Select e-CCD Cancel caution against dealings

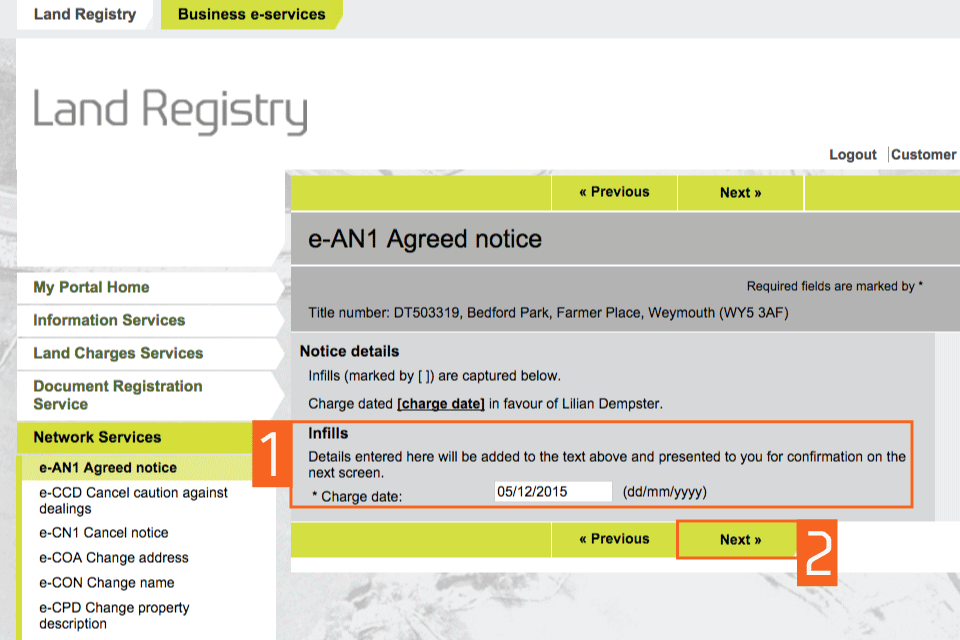(133, 500)
